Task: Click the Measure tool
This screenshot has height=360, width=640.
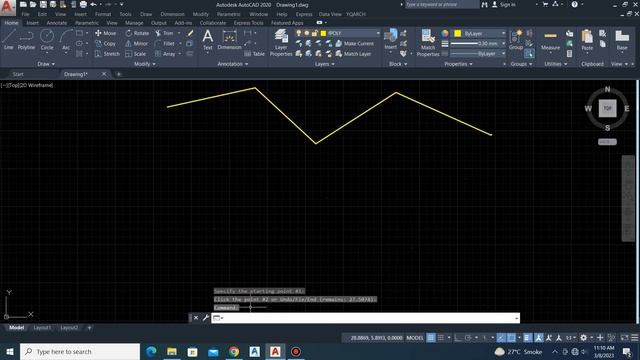Action: pos(550,40)
